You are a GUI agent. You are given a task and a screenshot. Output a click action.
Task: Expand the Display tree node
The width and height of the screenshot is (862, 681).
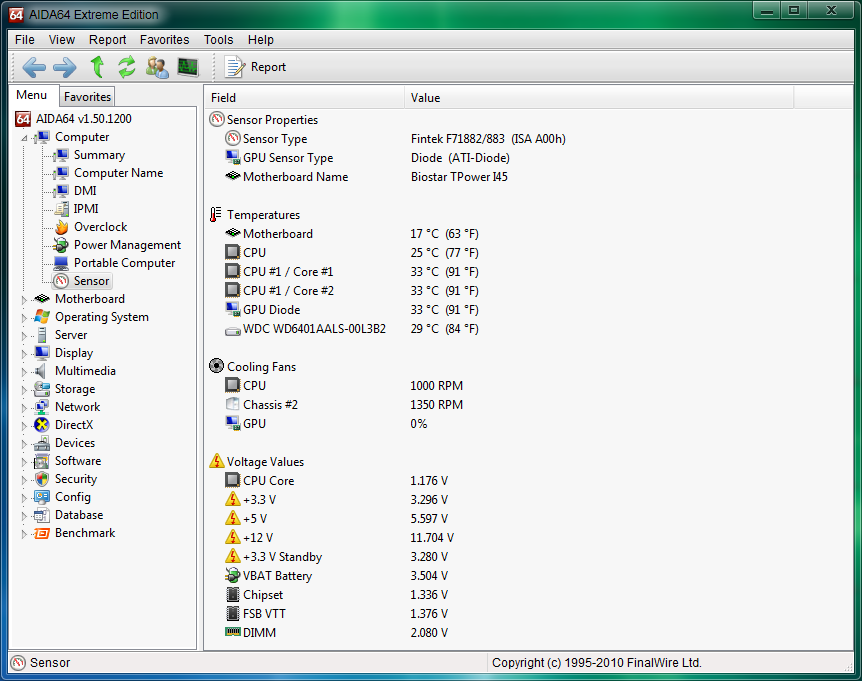(x=24, y=354)
